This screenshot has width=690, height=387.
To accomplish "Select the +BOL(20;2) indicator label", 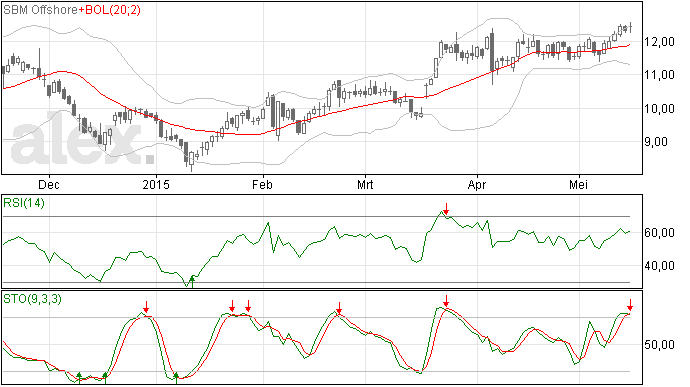I will click(110, 10).
